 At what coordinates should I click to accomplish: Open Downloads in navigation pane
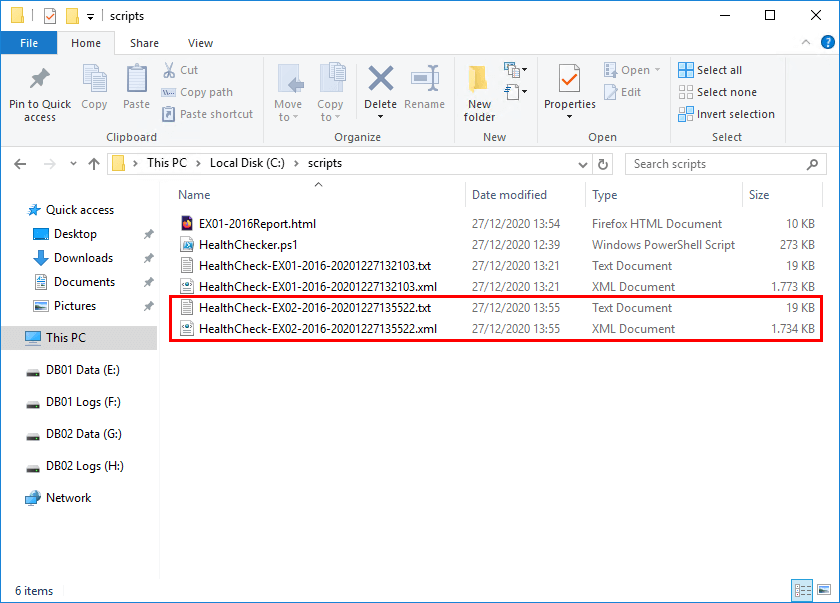click(73, 258)
